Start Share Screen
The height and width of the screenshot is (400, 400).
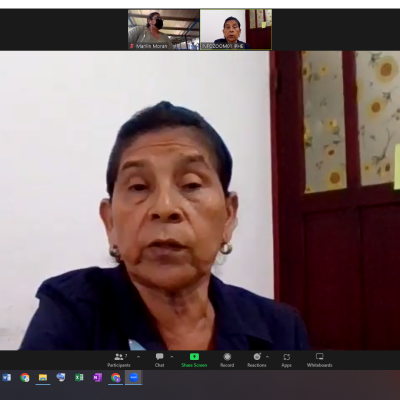[x=194, y=360]
